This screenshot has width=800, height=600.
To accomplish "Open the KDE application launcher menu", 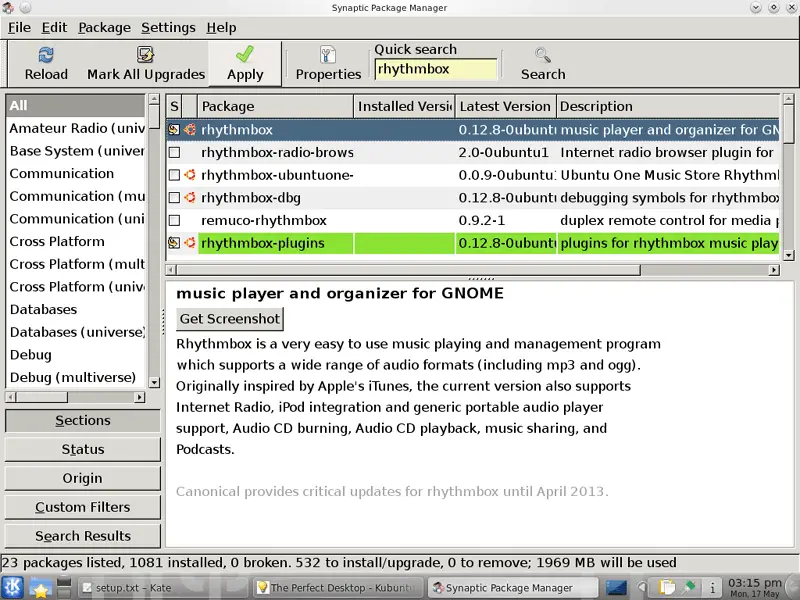I will [12, 587].
